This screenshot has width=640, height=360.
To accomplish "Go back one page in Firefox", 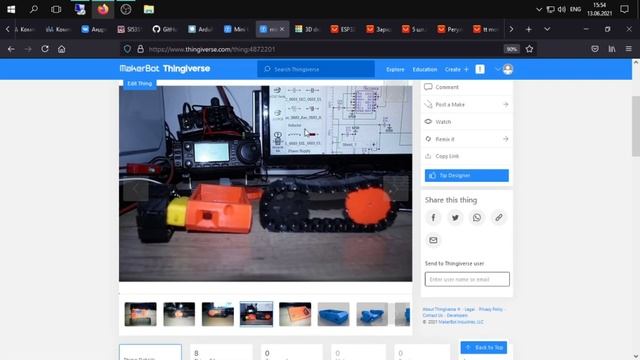I will pos(11,49).
